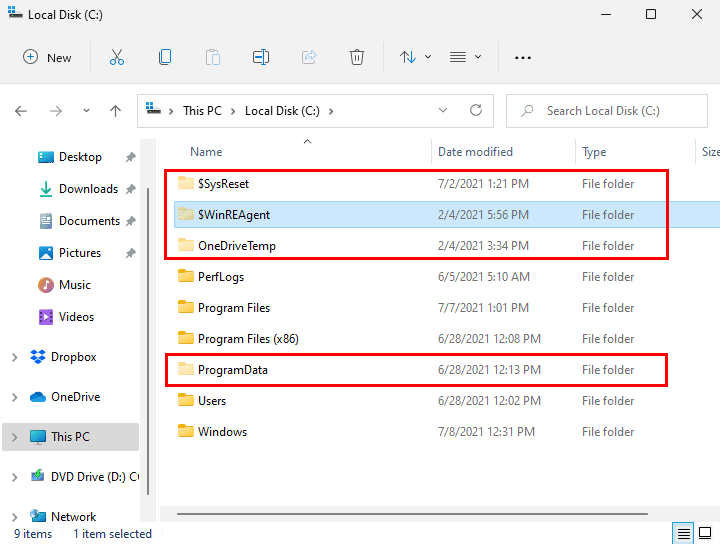This screenshot has height=544, width=720.
Task: Click the Delete trash icon
Action: tap(357, 57)
